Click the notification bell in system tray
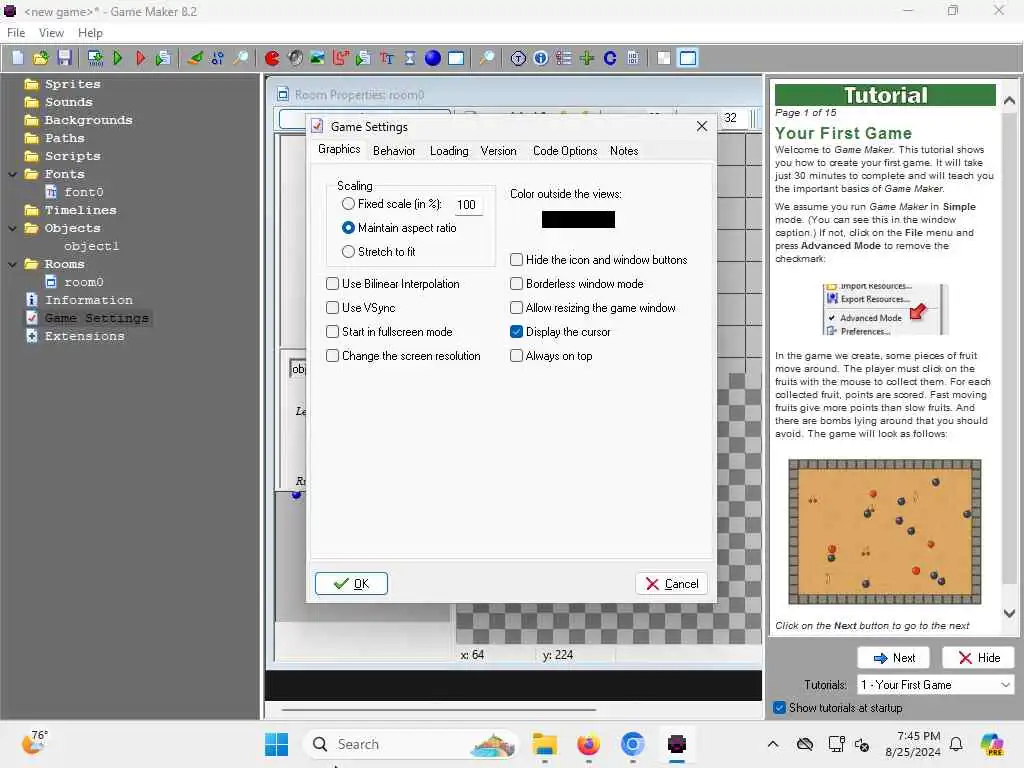 point(956,744)
